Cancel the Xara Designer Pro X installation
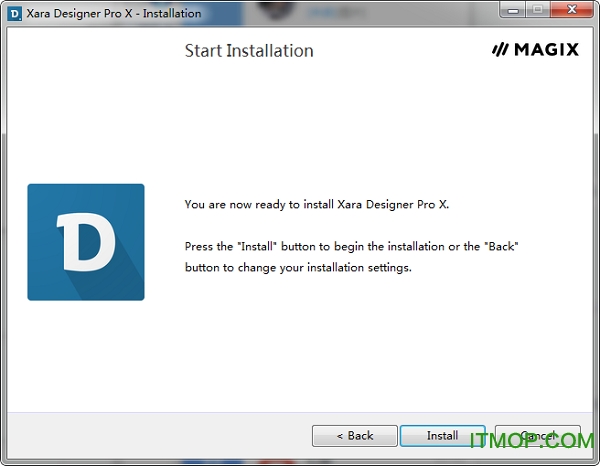 [538, 436]
